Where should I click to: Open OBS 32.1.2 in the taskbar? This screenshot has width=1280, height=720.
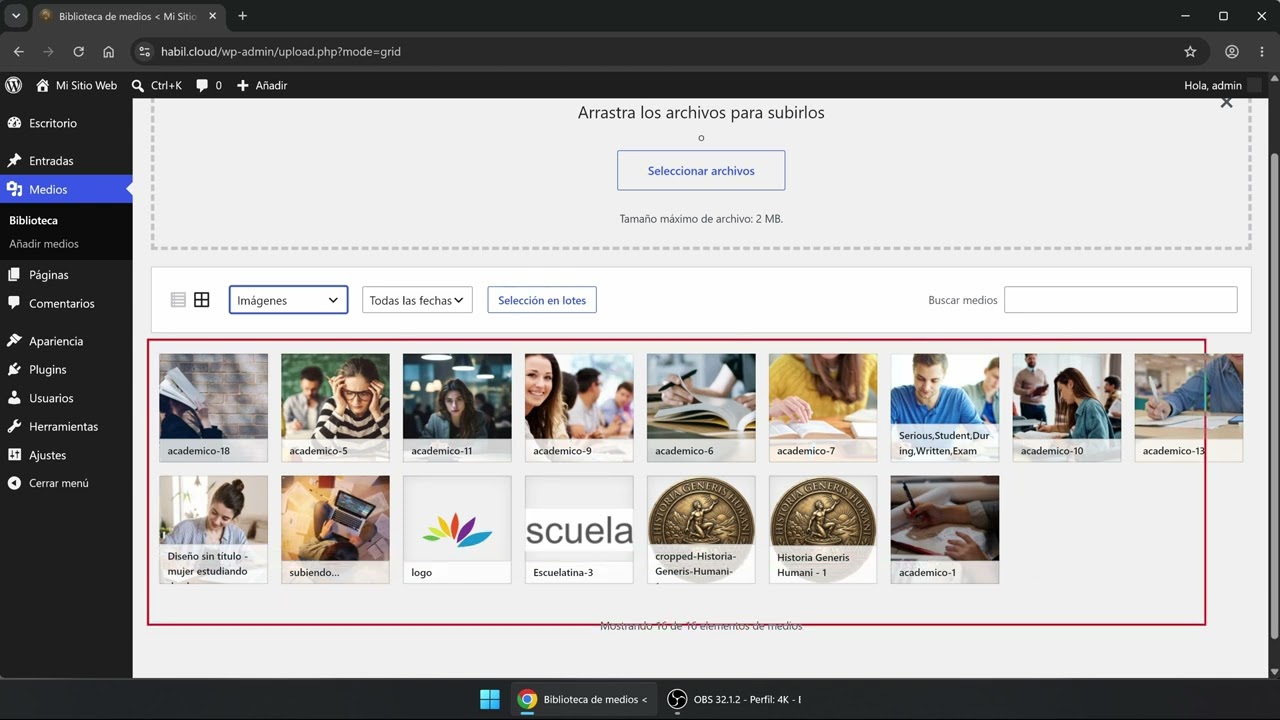click(734, 699)
